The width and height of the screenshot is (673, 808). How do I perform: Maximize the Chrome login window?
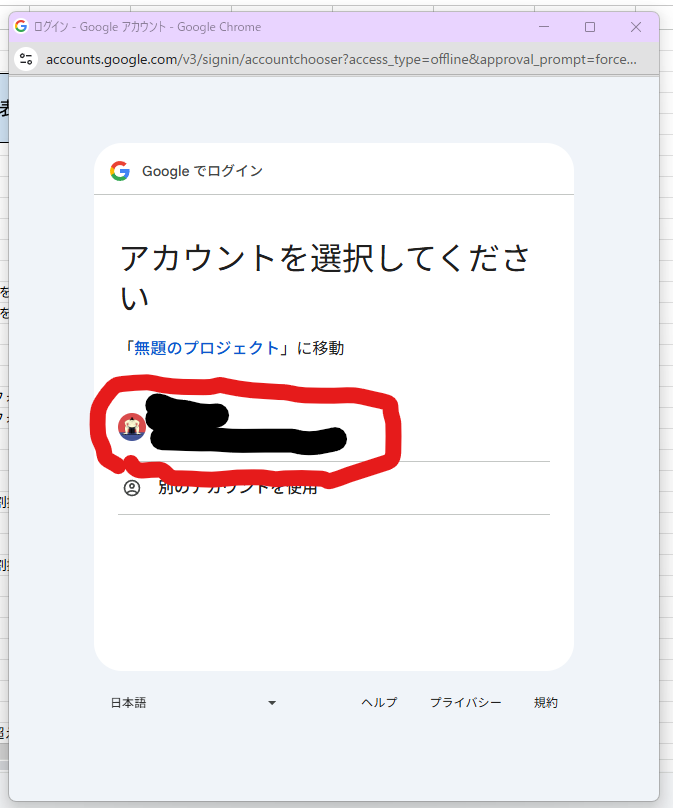pos(590,27)
